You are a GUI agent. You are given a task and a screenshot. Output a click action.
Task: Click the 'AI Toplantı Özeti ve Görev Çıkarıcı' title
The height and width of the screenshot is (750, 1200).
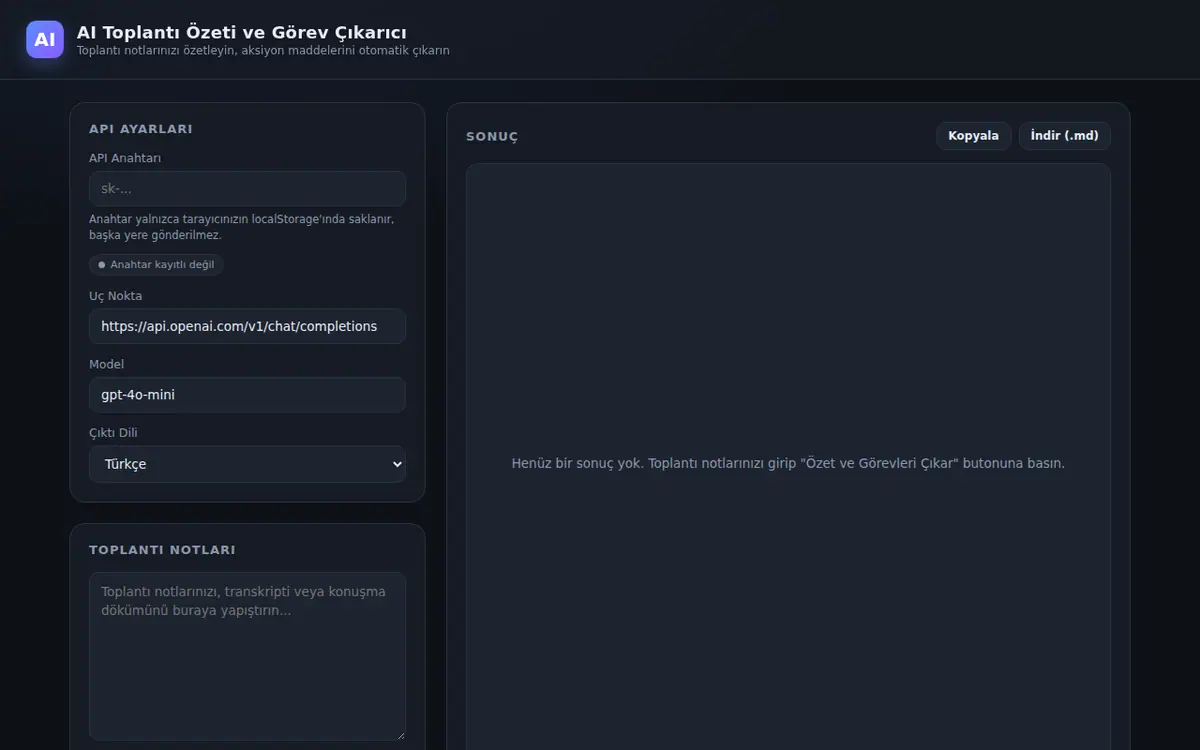pyautogui.click(x=242, y=33)
